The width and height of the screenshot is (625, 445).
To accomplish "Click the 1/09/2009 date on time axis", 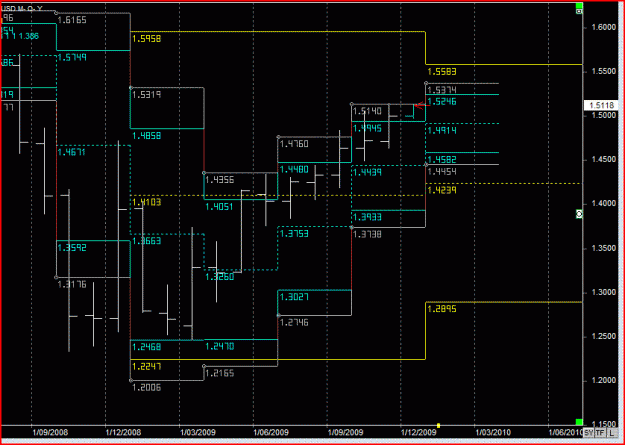I will (346, 433).
